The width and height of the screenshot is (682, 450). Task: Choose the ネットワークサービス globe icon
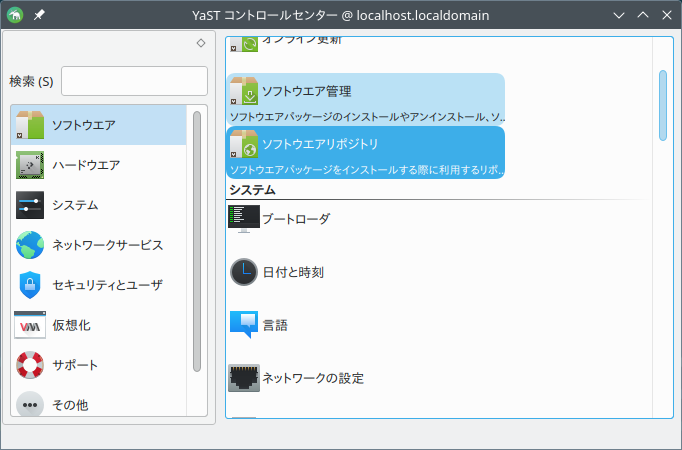pyautogui.click(x=30, y=245)
